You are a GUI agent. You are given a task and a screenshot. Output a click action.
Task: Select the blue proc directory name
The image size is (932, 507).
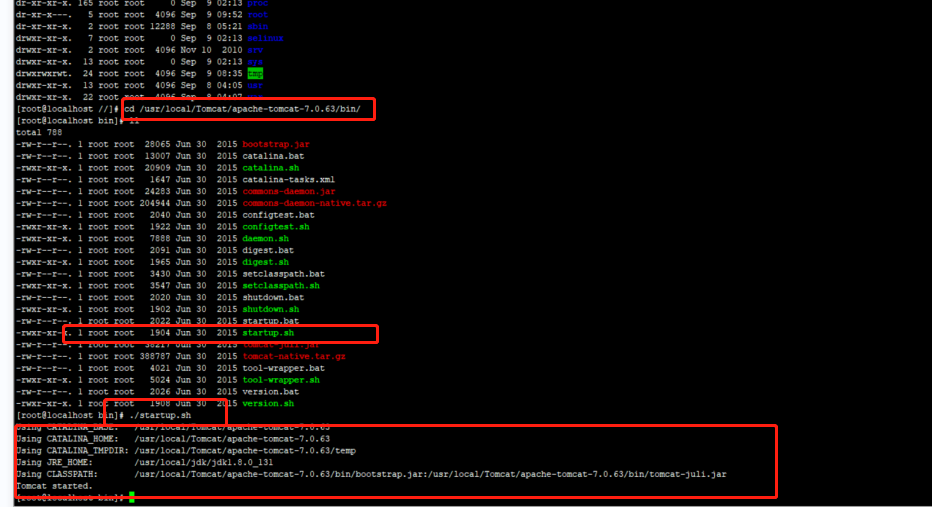click(257, 4)
